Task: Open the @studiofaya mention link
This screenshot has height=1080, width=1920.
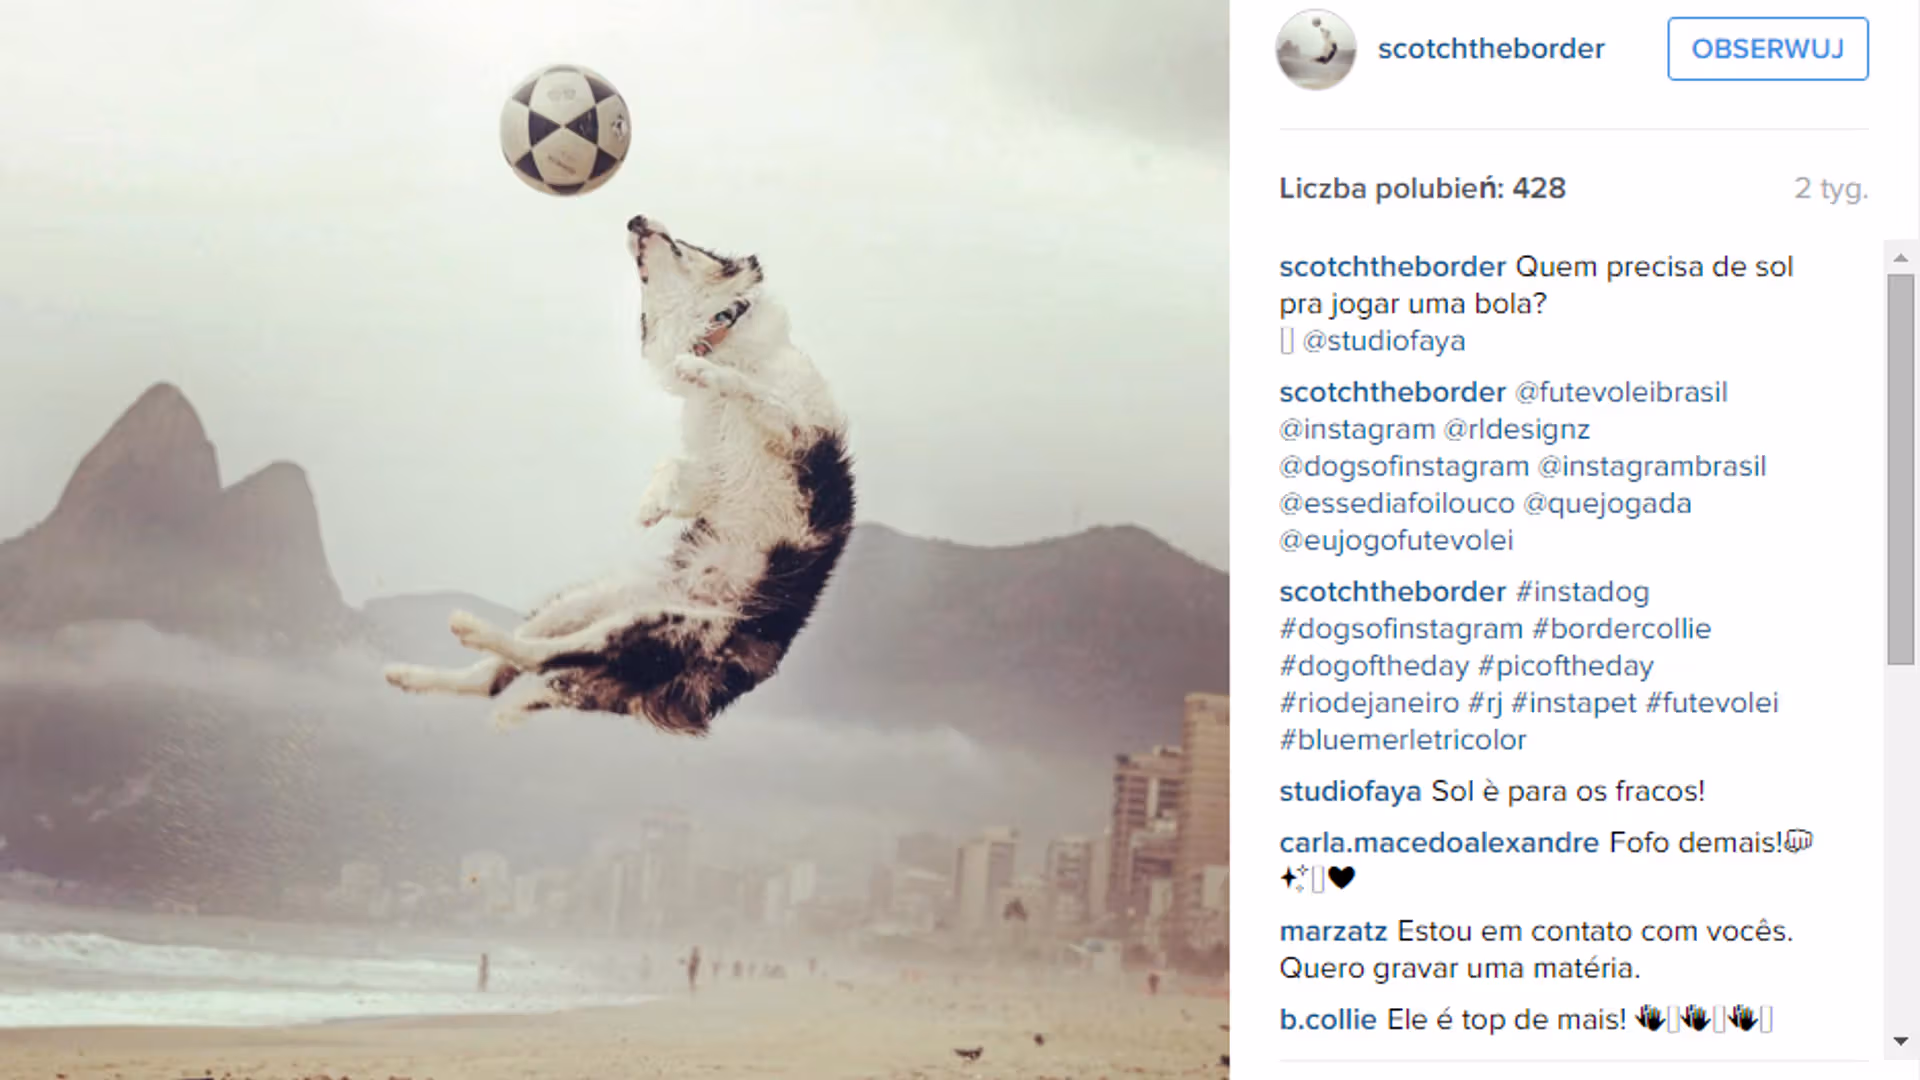Action: 1384,341
